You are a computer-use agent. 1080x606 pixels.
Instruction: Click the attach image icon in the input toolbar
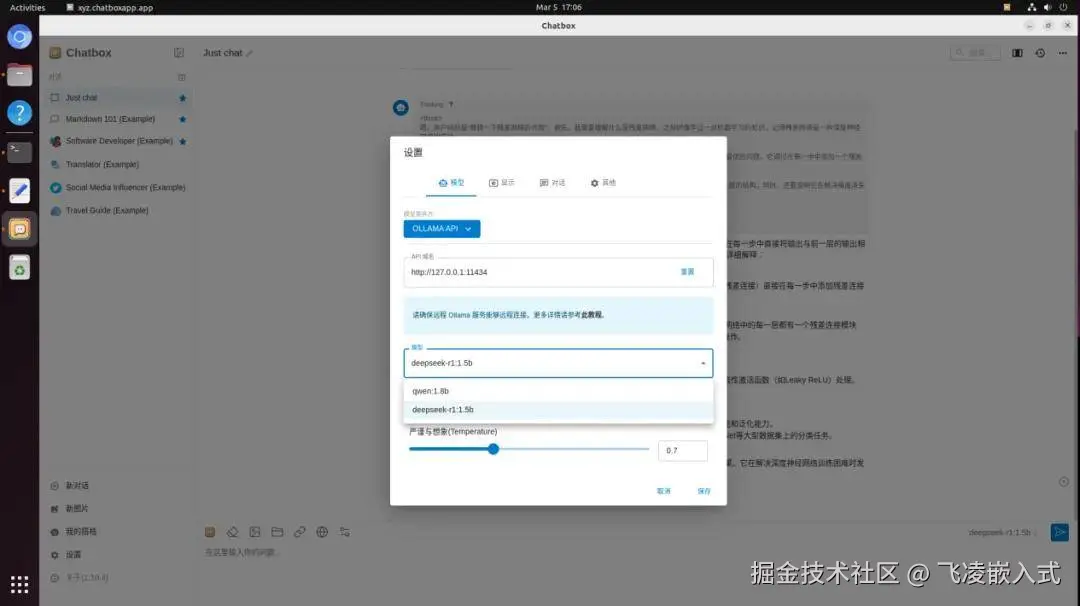[x=255, y=532]
